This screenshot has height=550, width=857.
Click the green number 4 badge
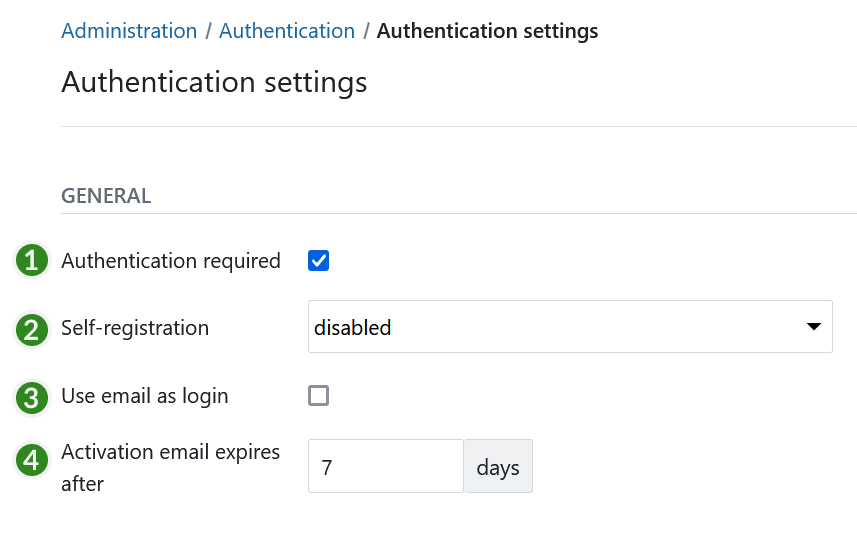32,460
